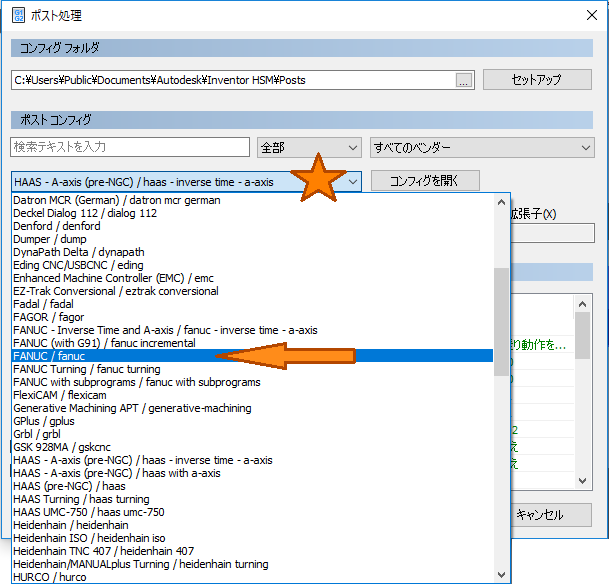This screenshot has width=609, height=584.
Task: Select FANUC Turning entry
Action: pos(252,369)
